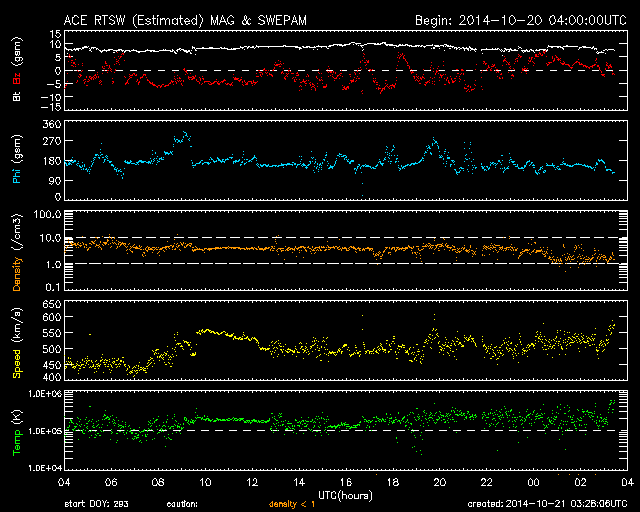The image size is (640, 512).
Task: Click the '18' hour label on the time axis
Action: point(393,482)
